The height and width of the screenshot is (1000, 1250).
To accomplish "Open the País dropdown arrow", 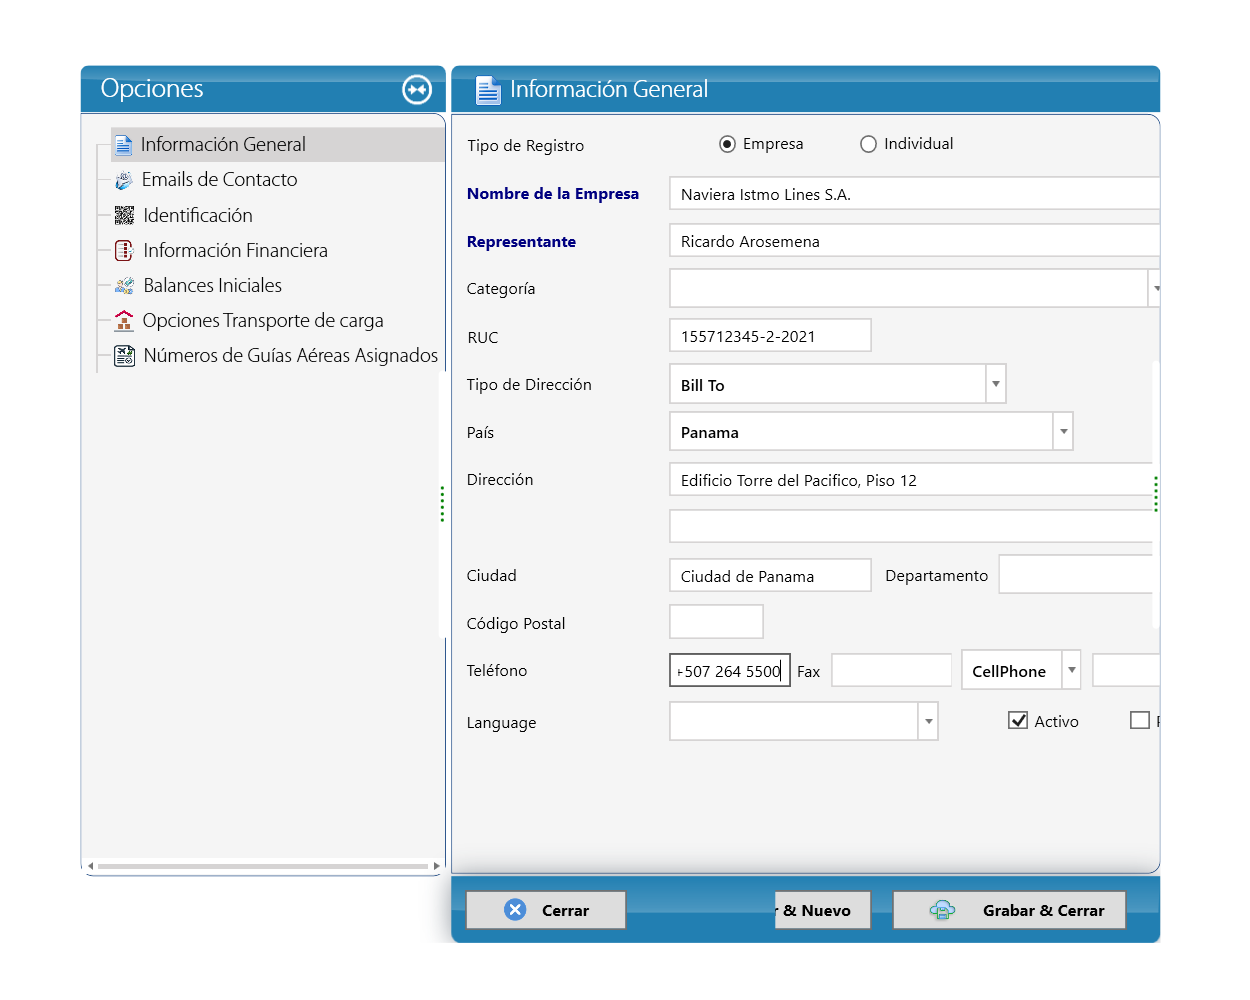I will [1063, 432].
